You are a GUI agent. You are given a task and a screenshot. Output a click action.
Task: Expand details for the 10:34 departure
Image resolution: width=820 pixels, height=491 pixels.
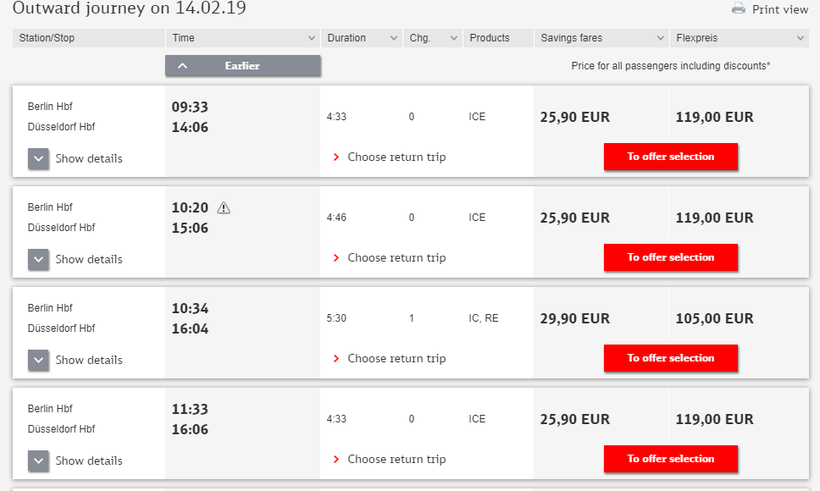(39, 360)
